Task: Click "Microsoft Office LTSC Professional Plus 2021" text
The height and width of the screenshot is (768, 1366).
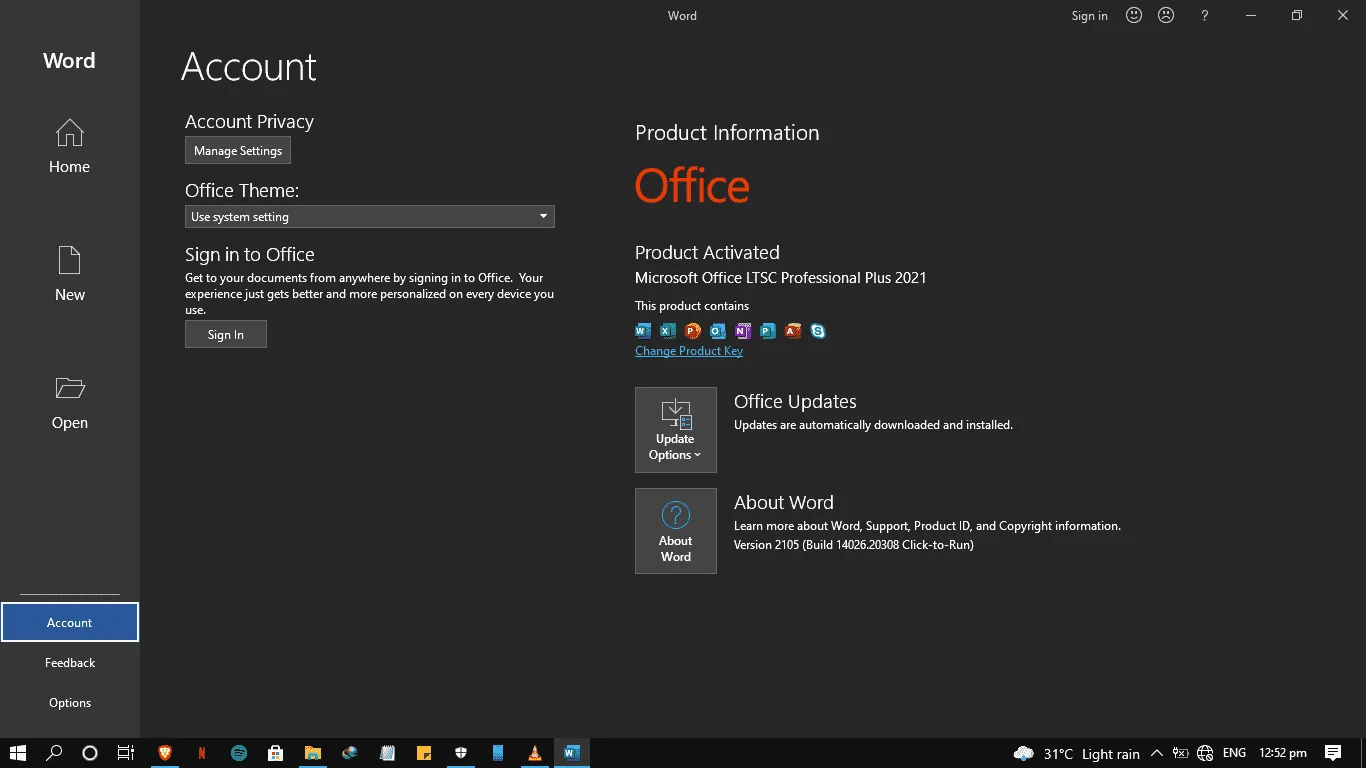Action: pyautogui.click(x=781, y=278)
